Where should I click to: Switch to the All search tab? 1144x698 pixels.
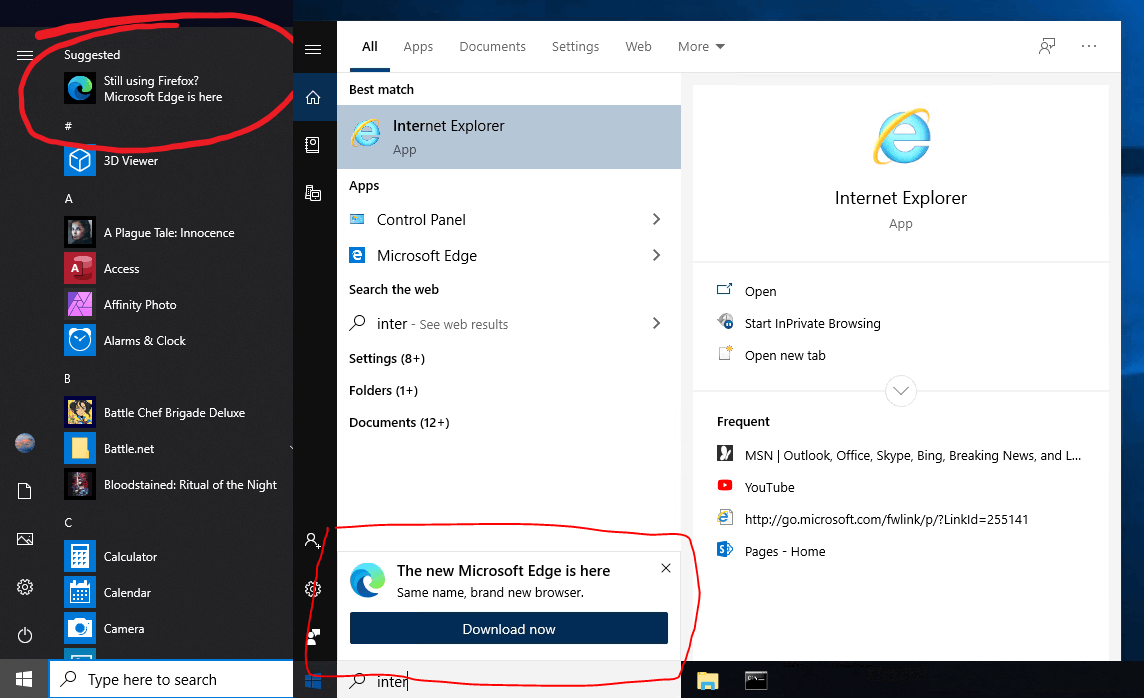pyautogui.click(x=370, y=47)
